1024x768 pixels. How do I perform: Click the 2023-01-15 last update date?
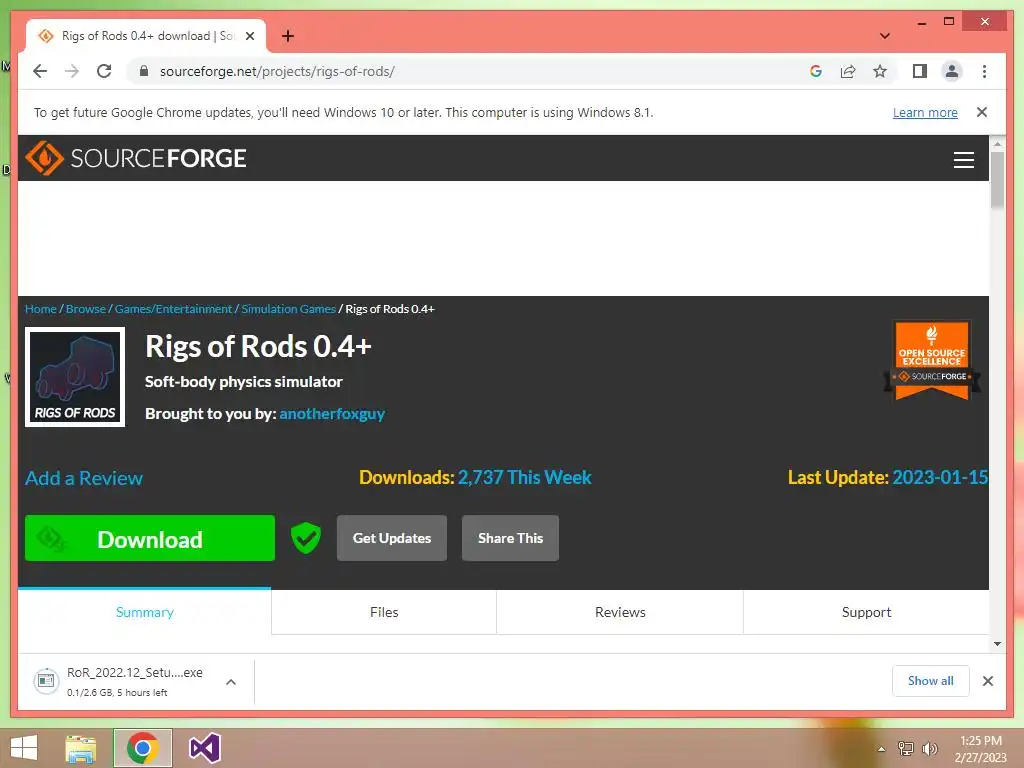940,477
